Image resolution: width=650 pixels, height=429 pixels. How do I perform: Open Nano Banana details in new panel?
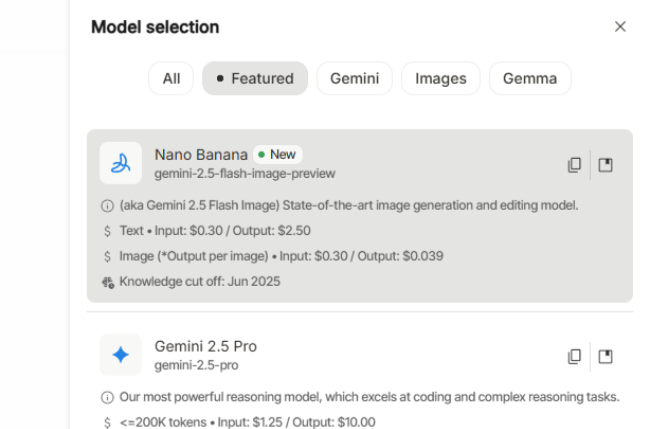(605, 165)
